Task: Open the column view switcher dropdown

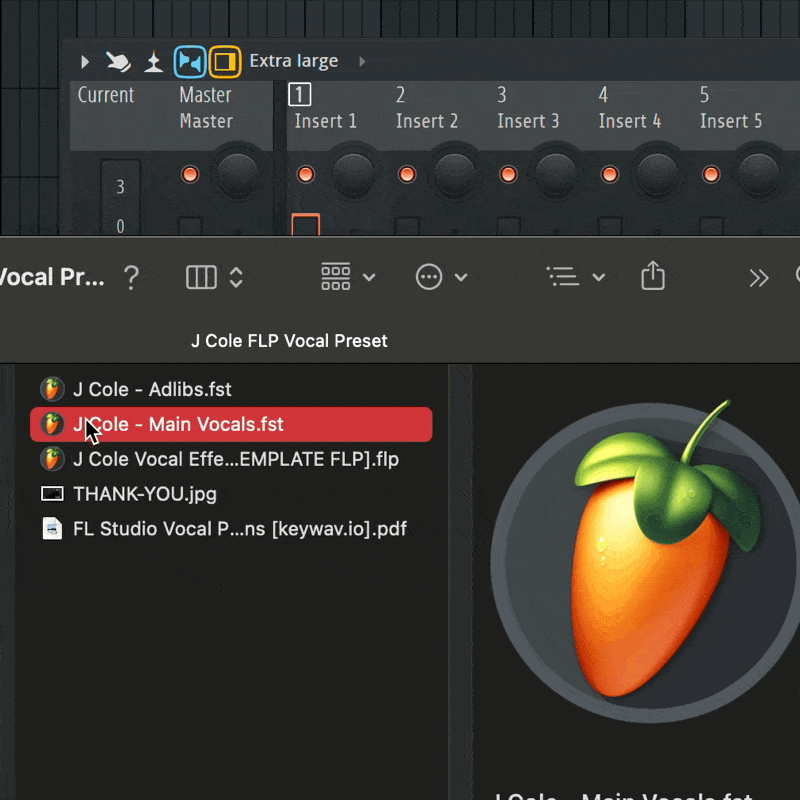Action: [x=215, y=277]
